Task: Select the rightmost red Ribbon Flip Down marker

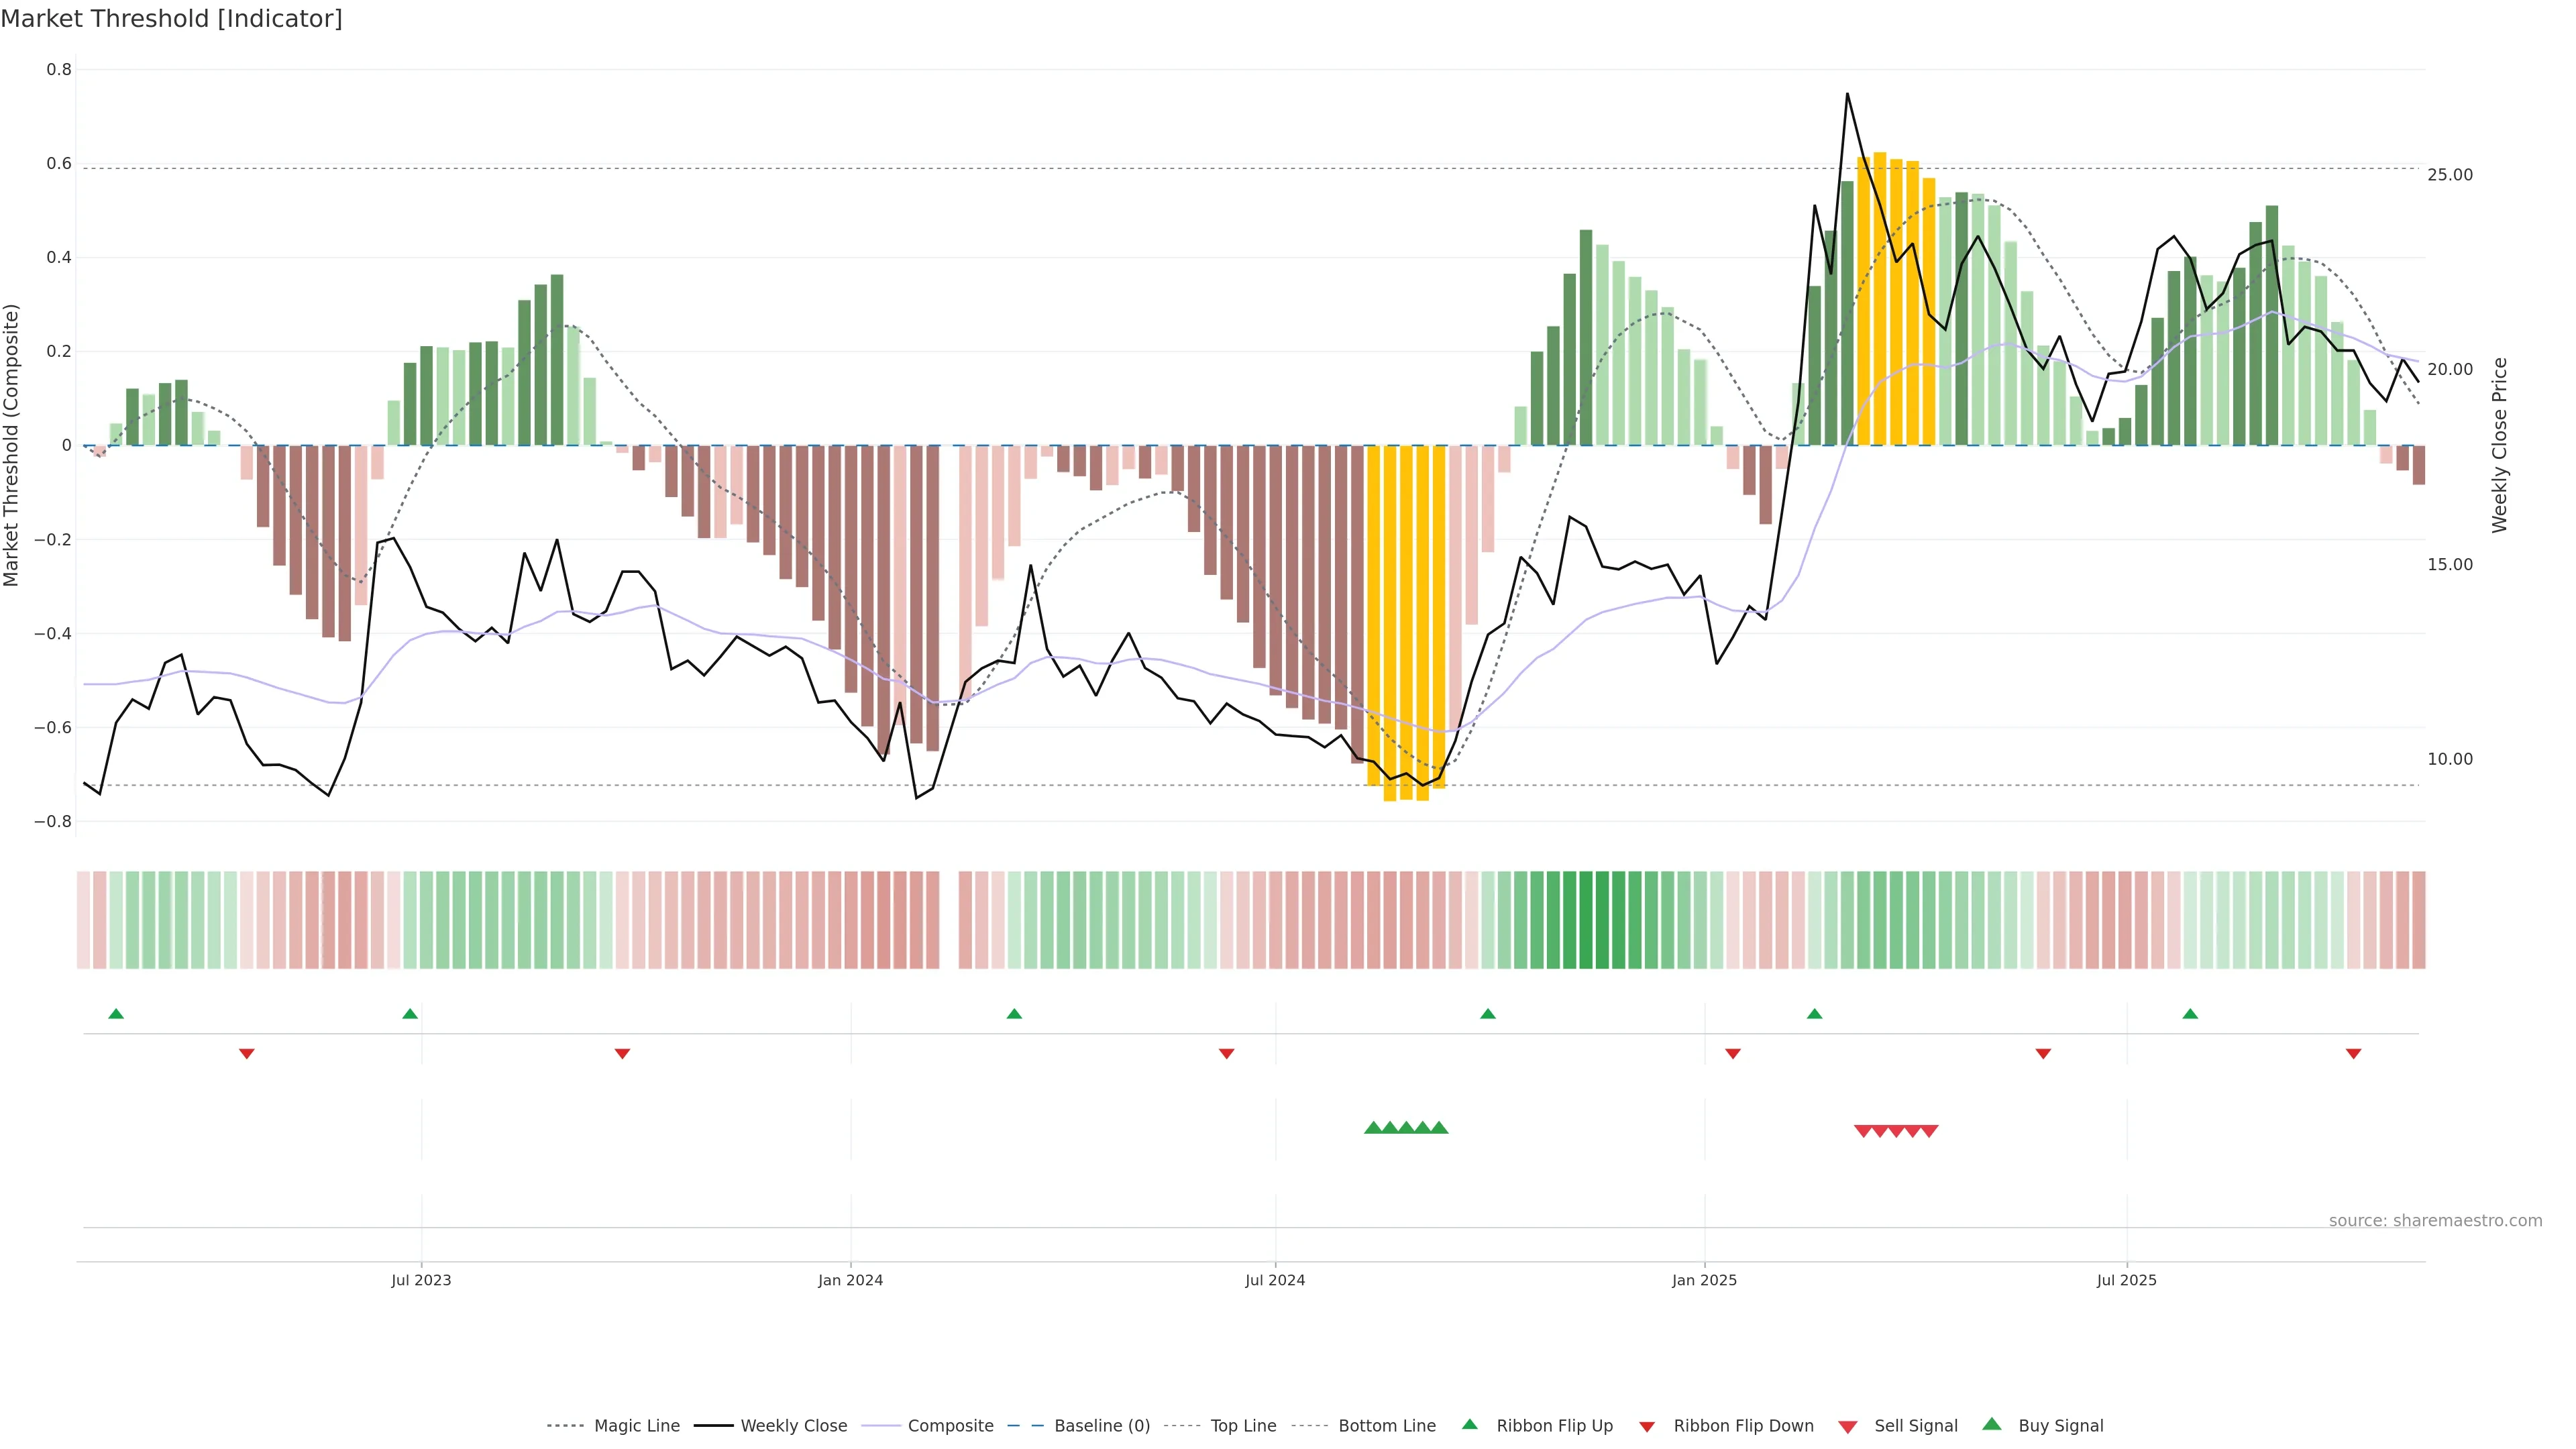Action: pos(2353,1053)
